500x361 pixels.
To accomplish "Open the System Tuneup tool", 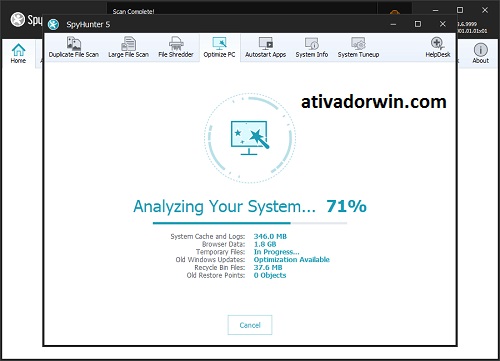I will click(358, 48).
